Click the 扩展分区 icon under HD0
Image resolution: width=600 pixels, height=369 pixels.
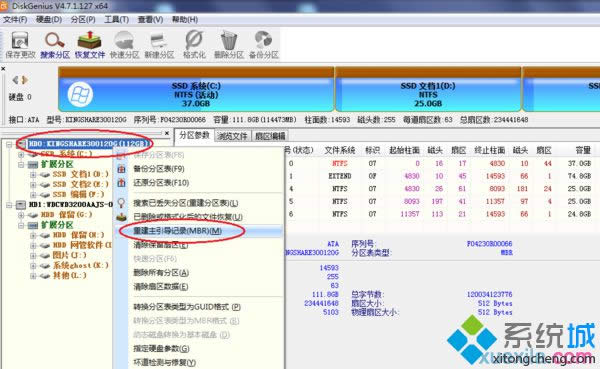pos(33,165)
